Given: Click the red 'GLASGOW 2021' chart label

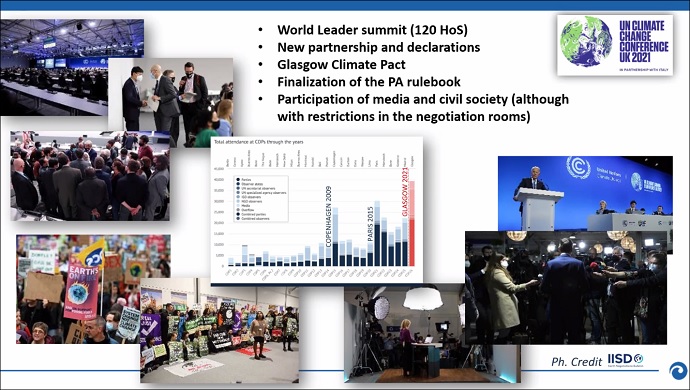Looking at the screenshot, I should click(x=405, y=192).
